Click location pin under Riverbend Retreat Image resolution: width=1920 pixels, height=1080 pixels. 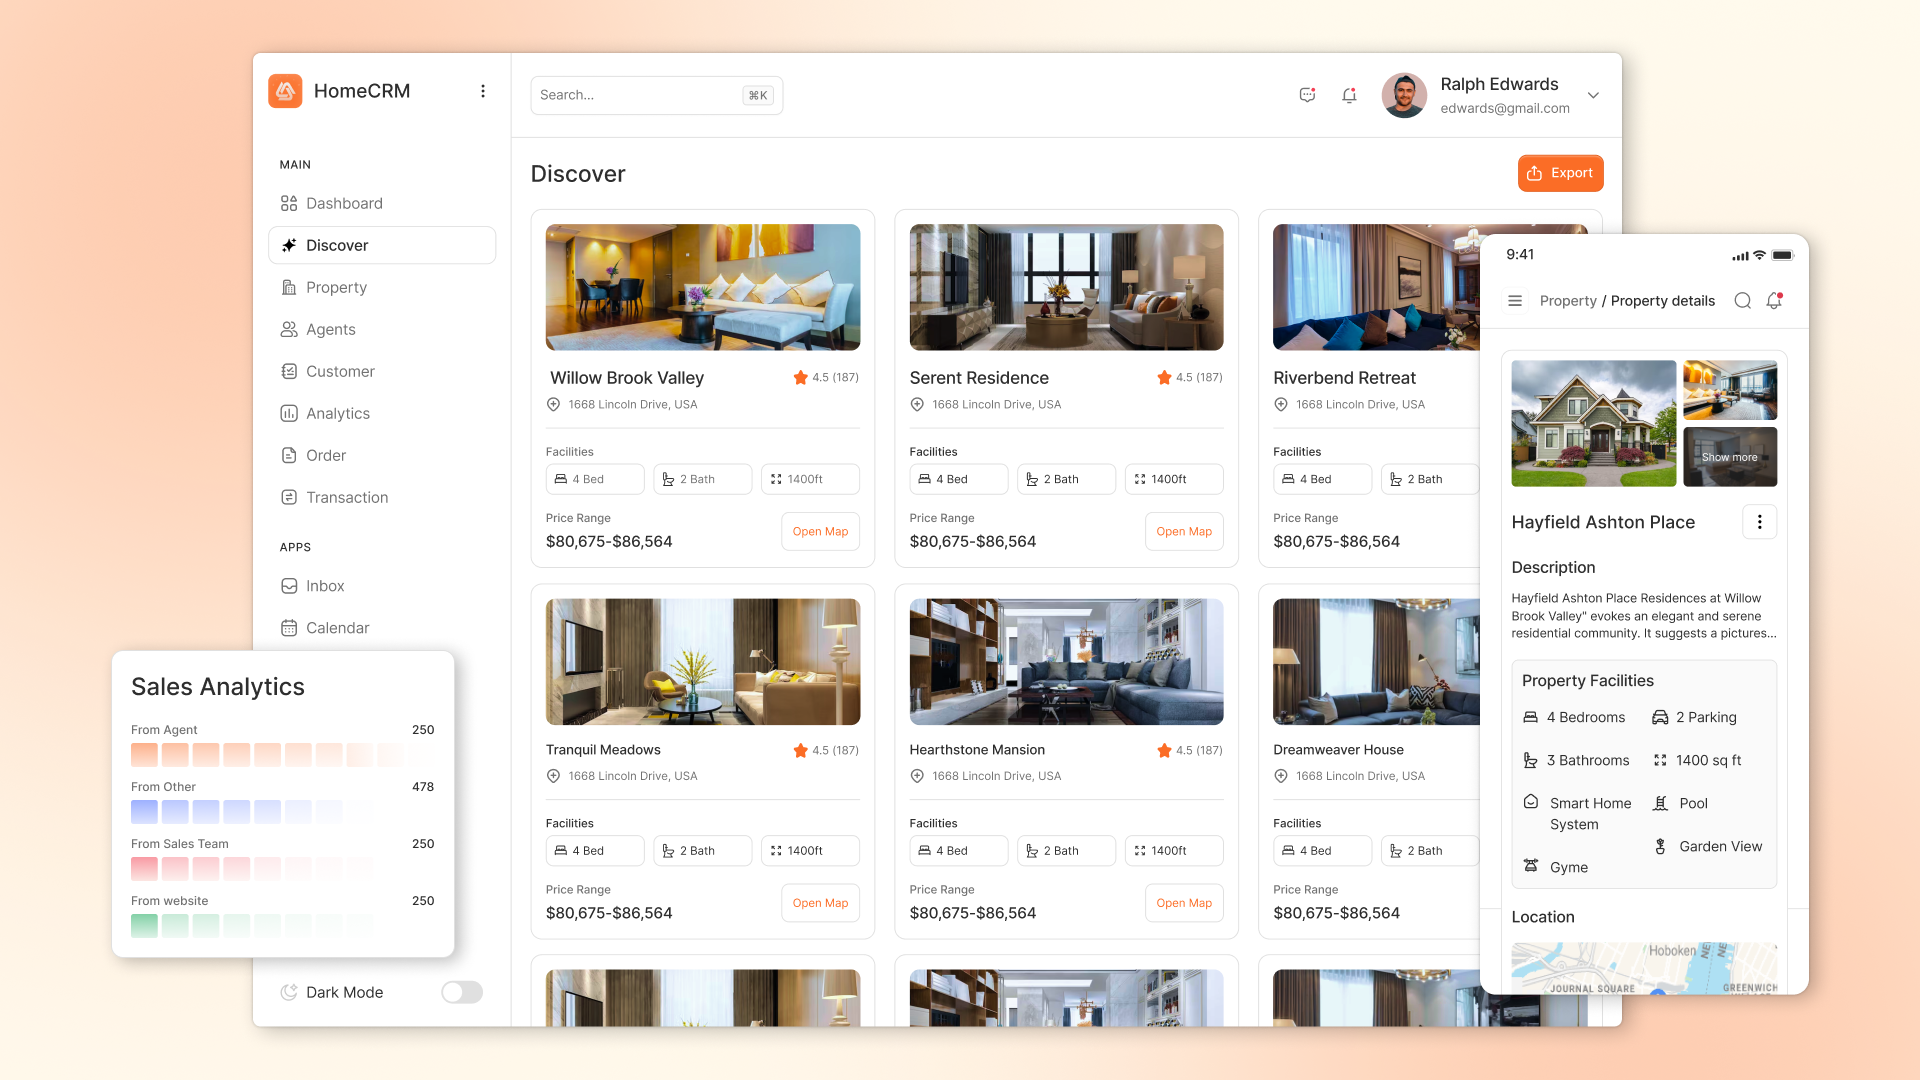click(1281, 405)
